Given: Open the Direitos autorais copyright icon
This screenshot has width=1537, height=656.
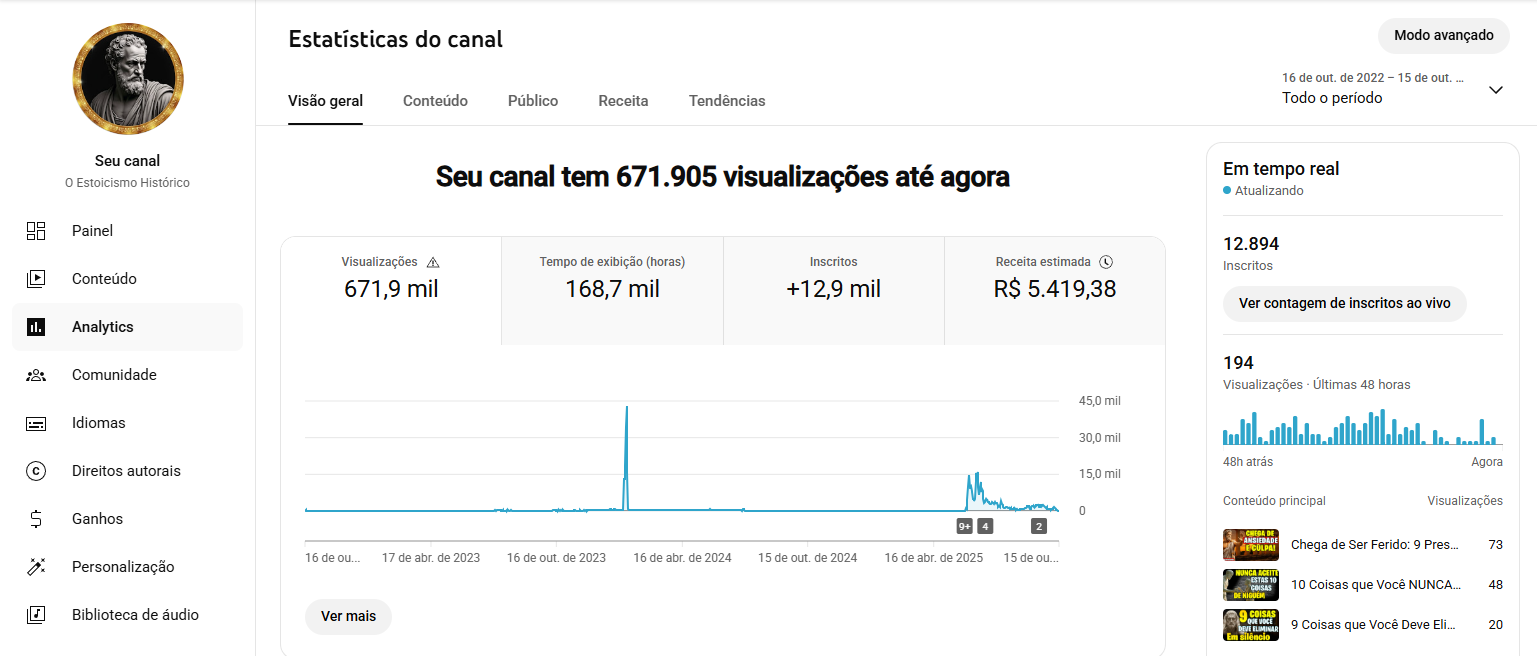Looking at the screenshot, I should [x=36, y=471].
